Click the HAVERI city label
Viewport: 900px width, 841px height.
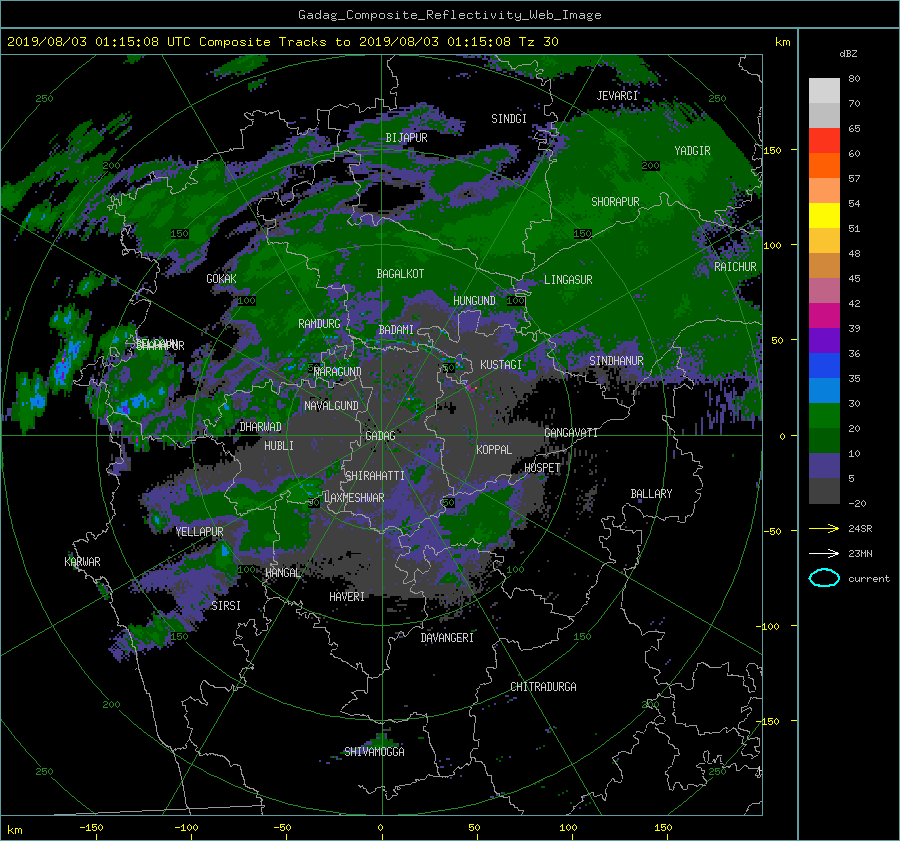tap(347, 597)
